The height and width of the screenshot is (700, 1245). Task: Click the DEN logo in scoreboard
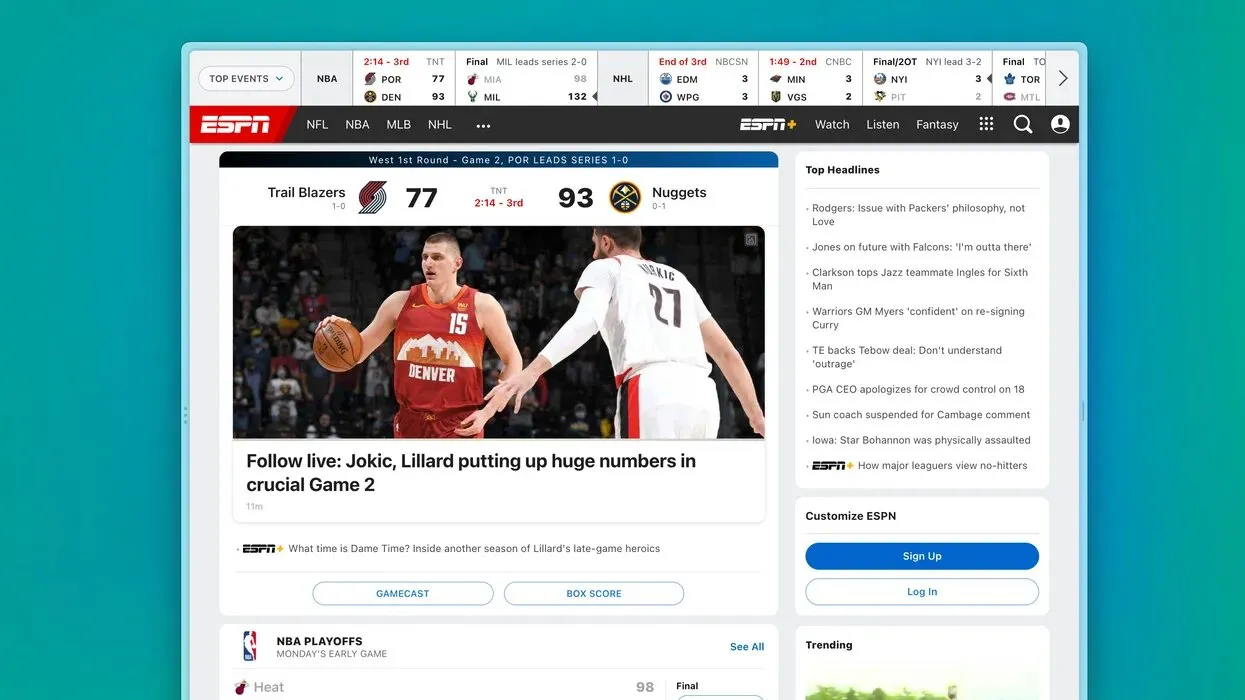[370, 97]
